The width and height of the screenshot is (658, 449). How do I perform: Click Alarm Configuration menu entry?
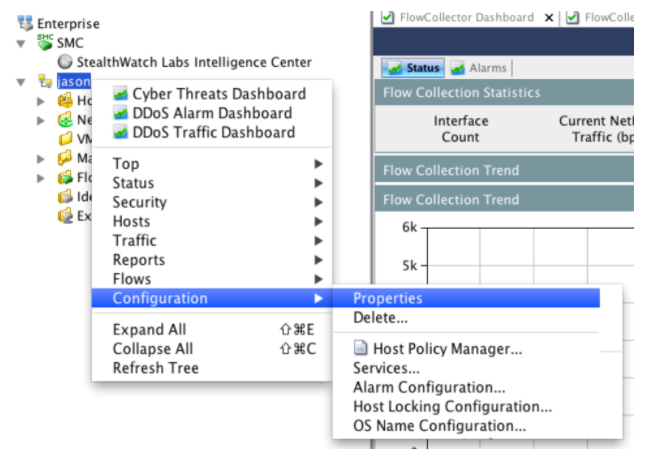(x=428, y=387)
